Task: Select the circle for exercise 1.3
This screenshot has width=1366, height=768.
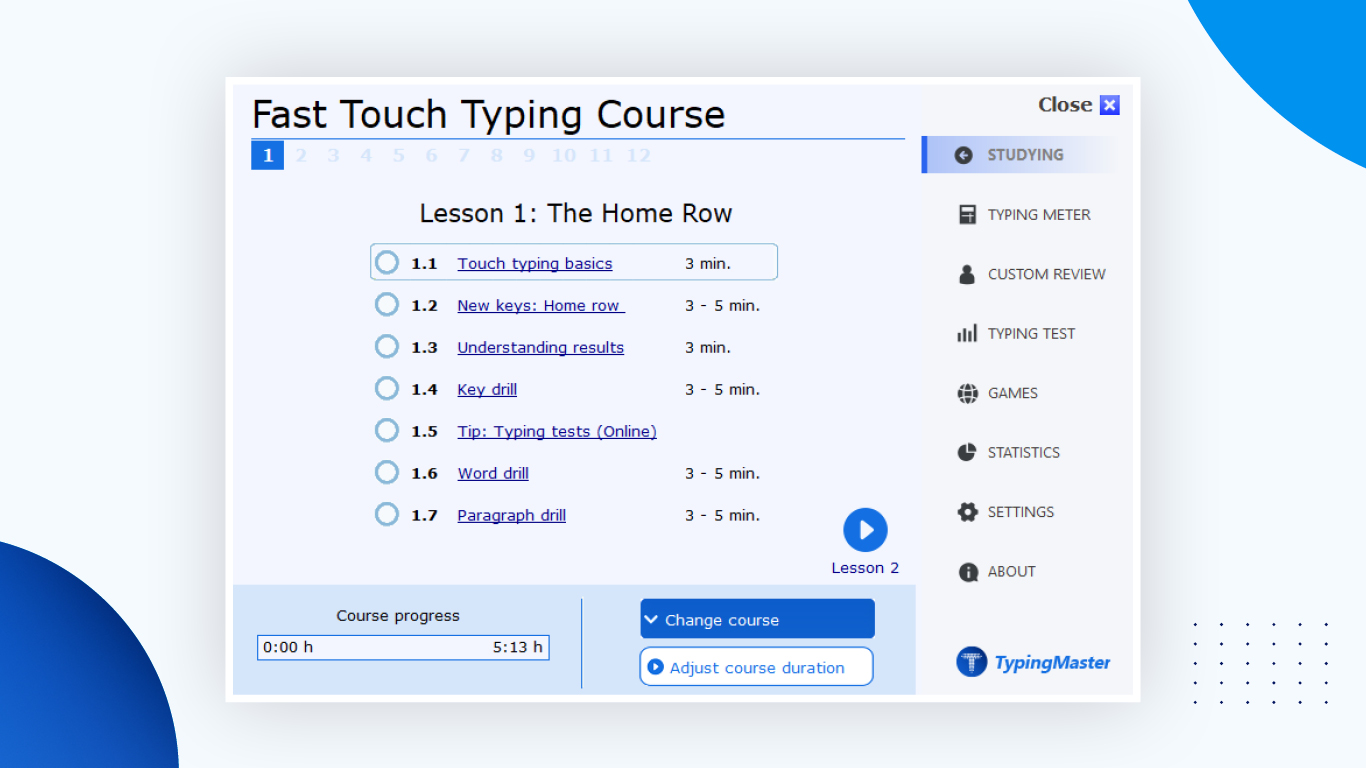Action: tap(387, 347)
